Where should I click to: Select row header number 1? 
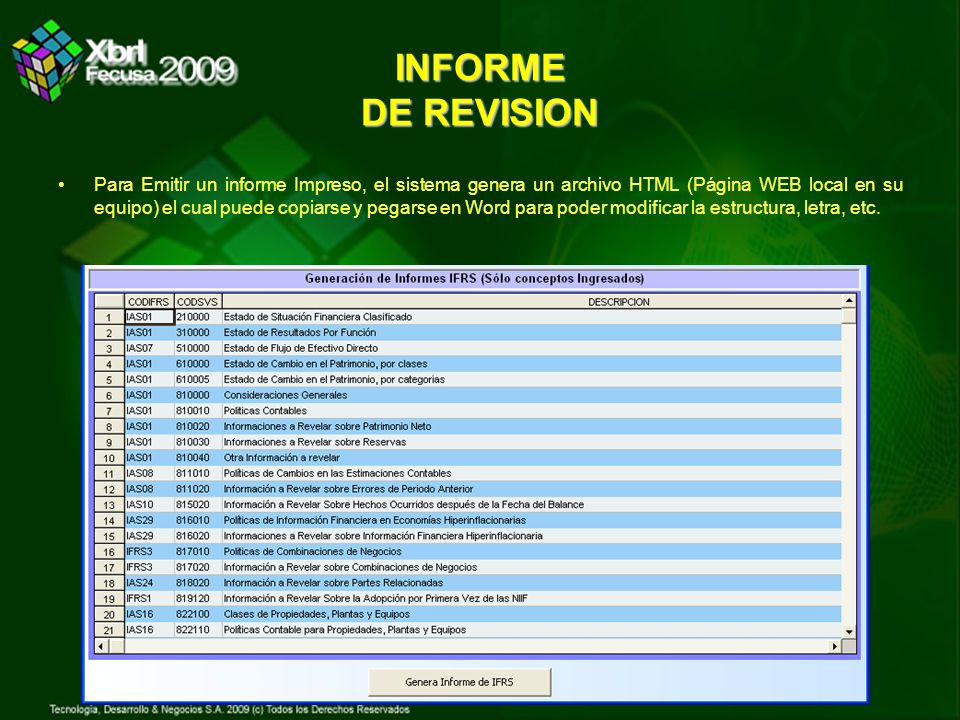tap(109, 317)
